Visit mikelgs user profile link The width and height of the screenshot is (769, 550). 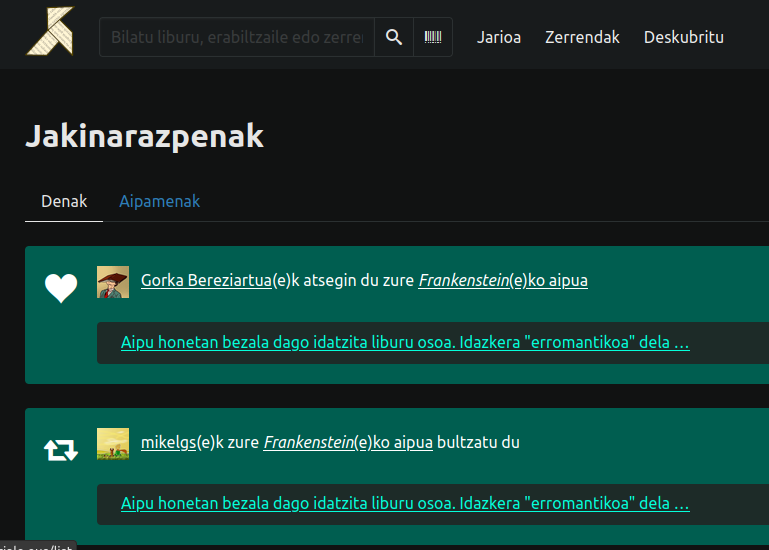pyautogui.click(x=168, y=443)
